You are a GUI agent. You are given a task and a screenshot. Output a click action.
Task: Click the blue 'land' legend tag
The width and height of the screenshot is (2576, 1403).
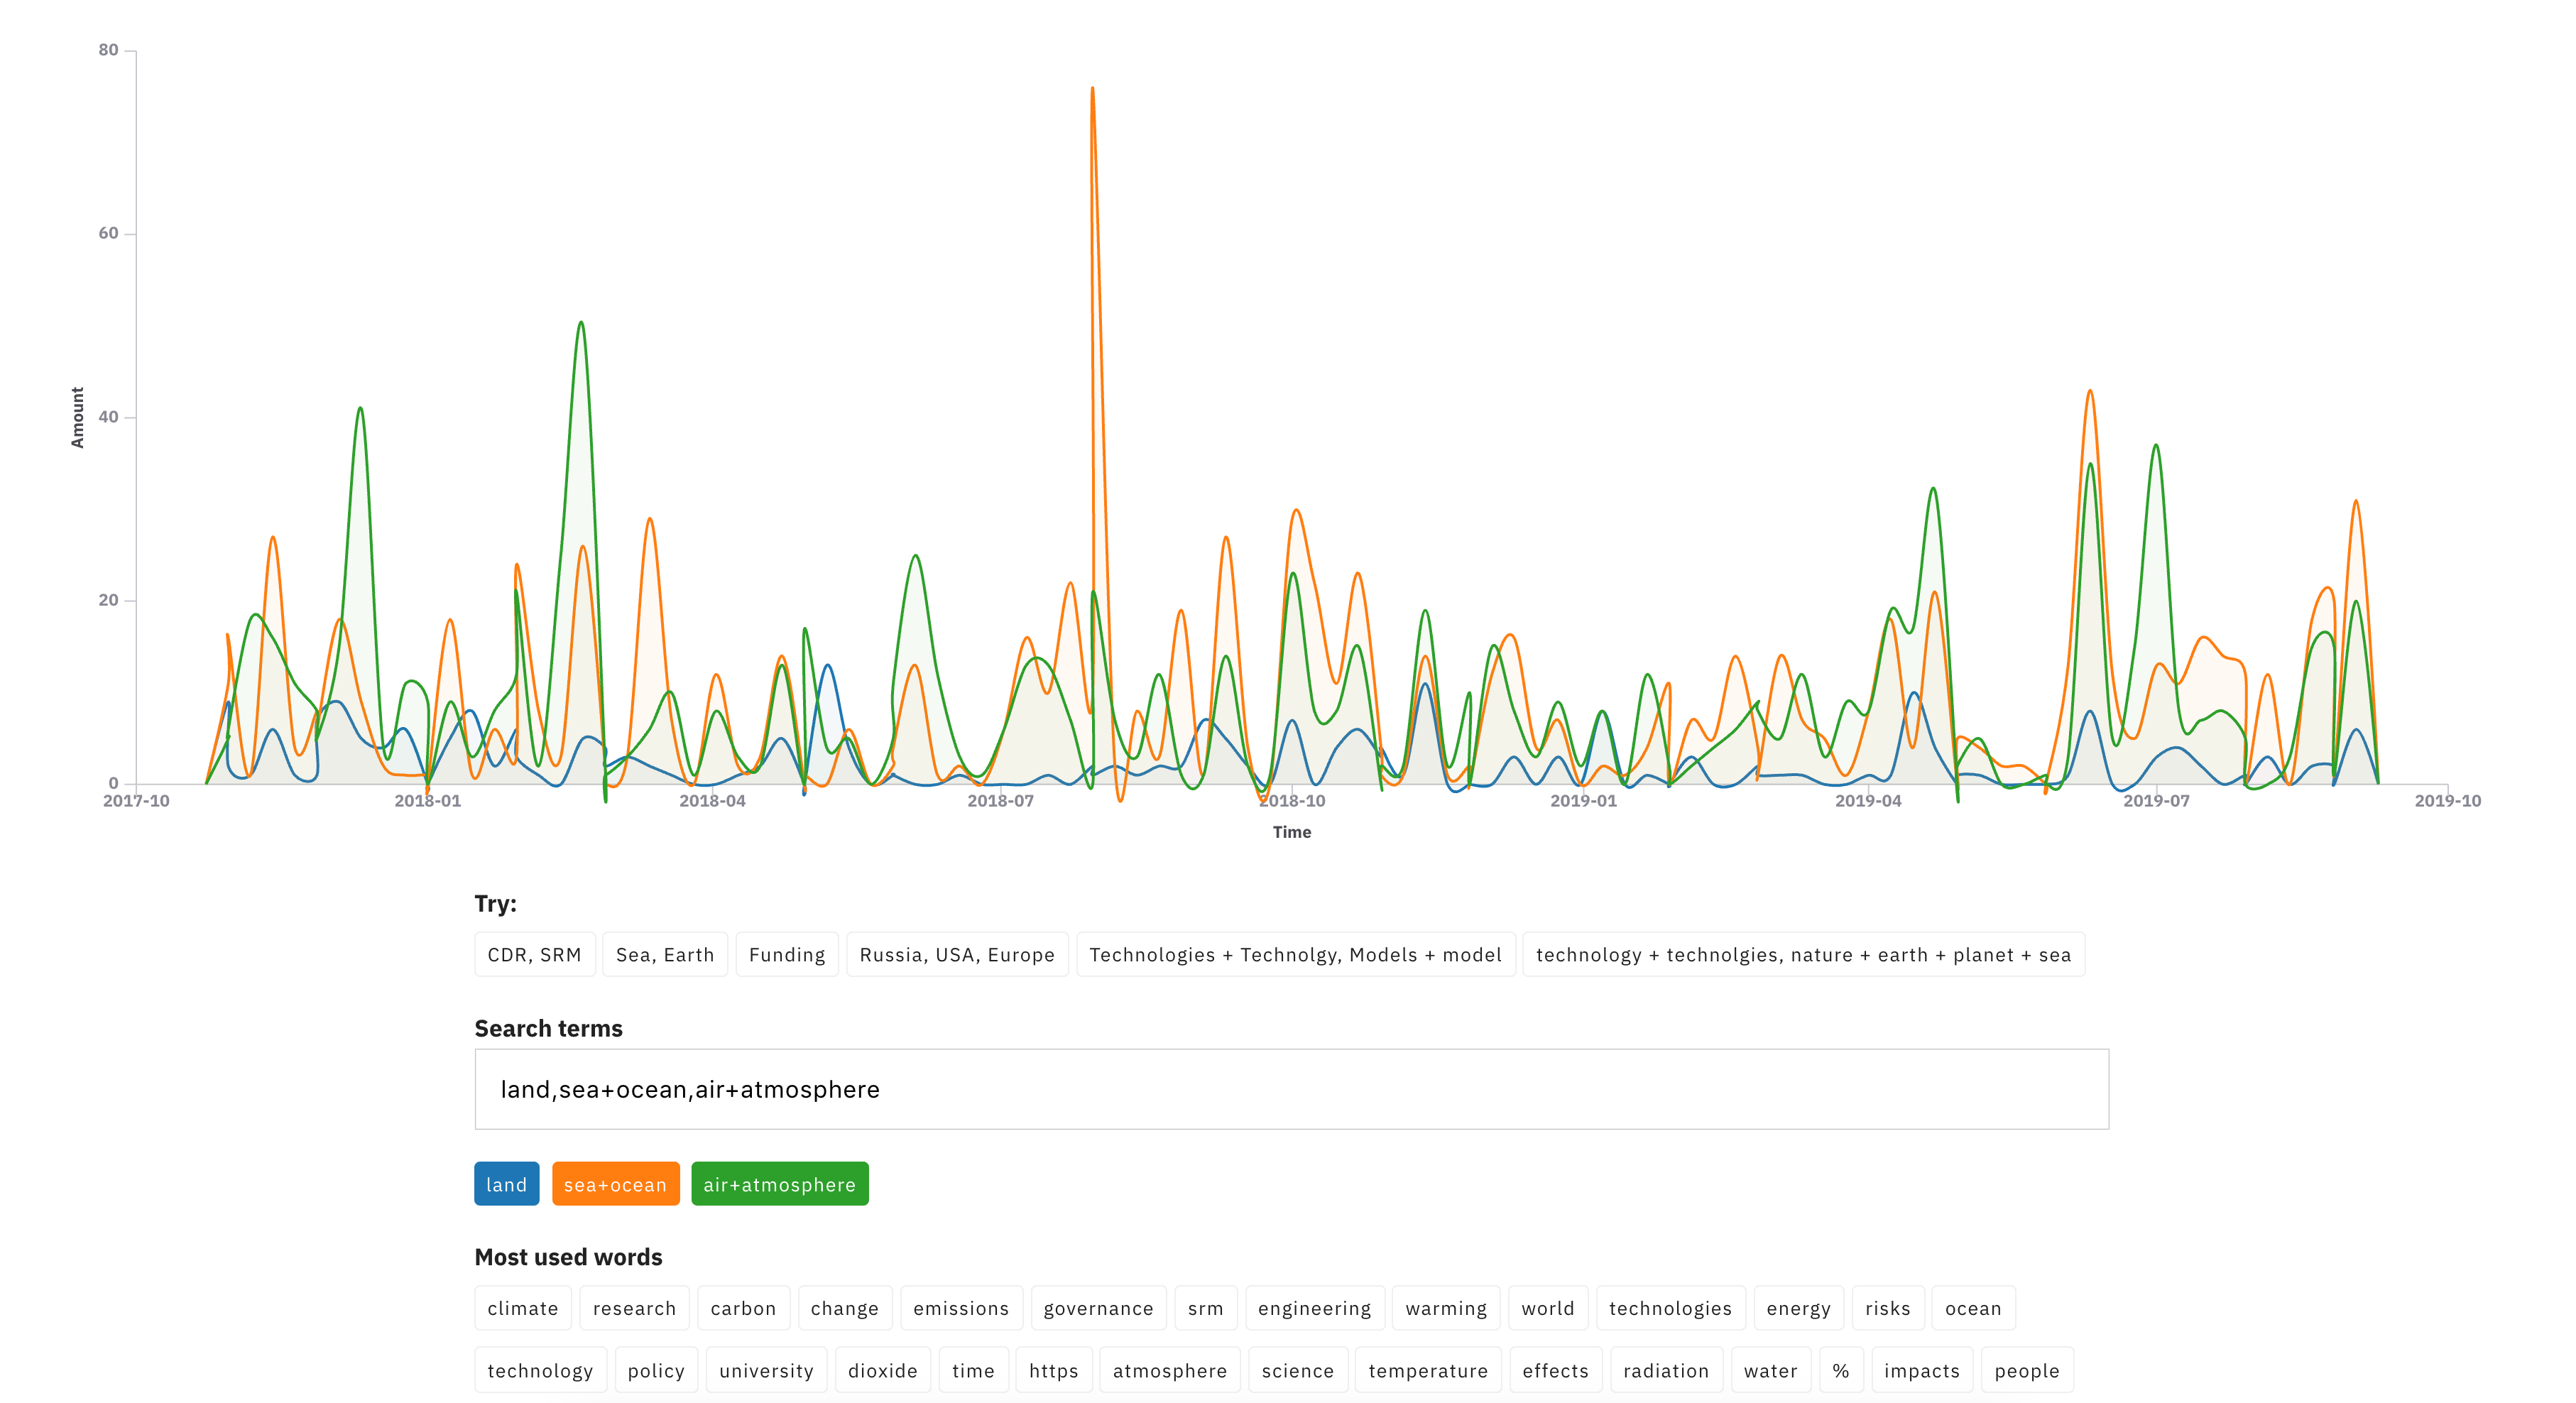(x=506, y=1184)
